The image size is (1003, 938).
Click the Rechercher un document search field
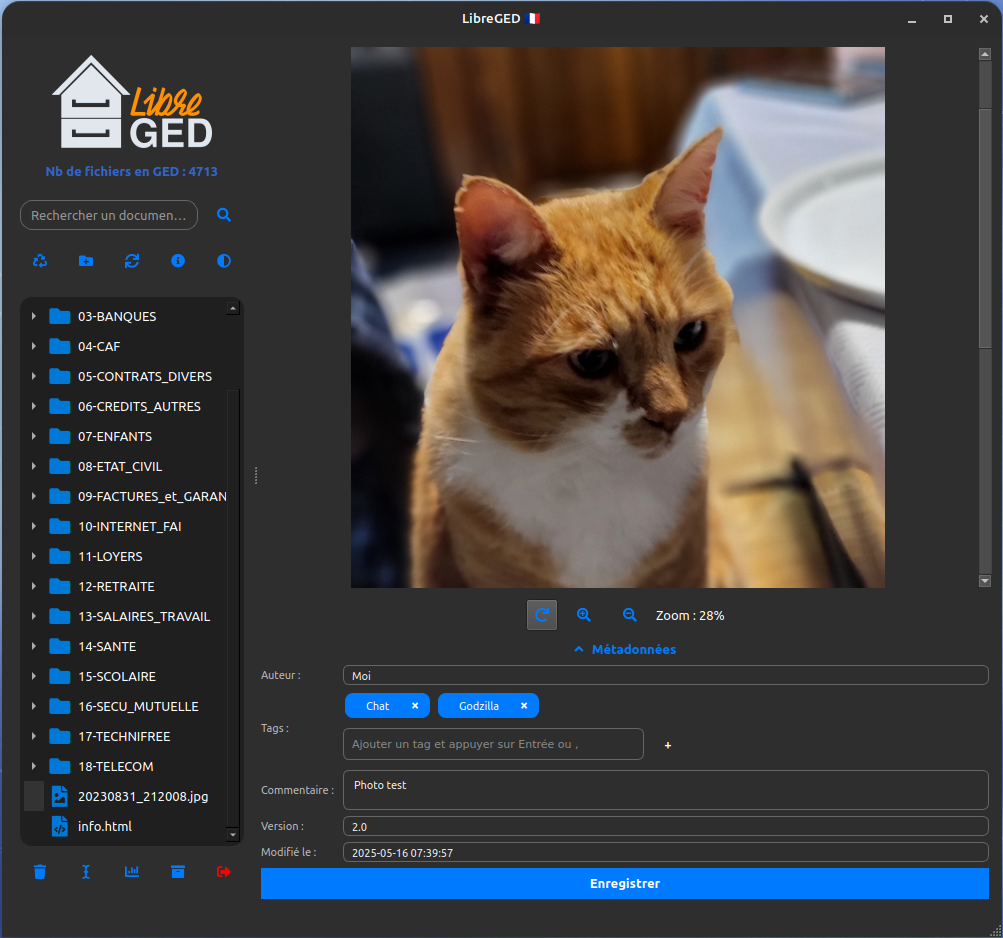point(109,215)
